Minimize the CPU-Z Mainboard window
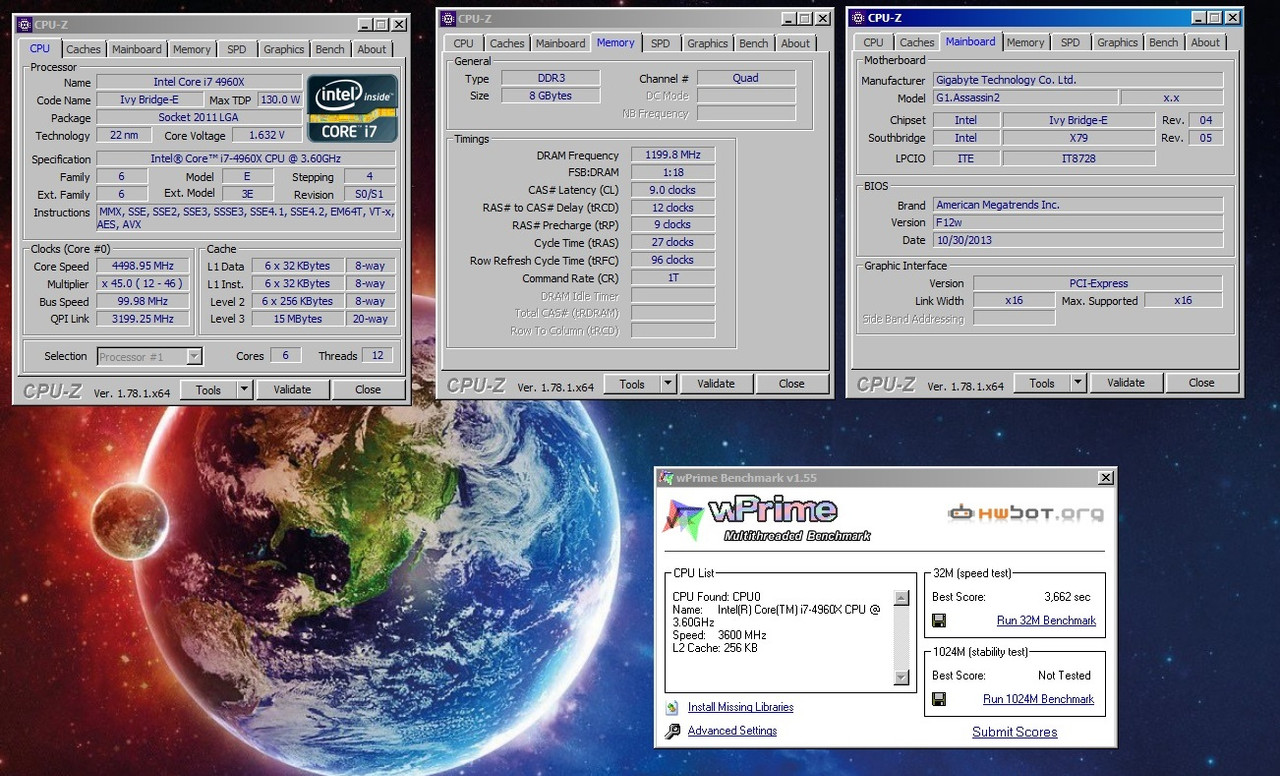Image resolution: width=1280 pixels, height=776 pixels. pos(1197,17)
